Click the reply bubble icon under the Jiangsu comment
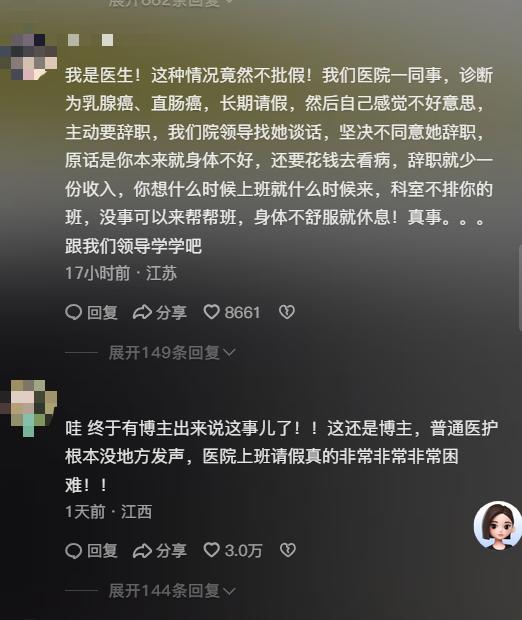Screen dimensions: 522x620 [73, 312]
